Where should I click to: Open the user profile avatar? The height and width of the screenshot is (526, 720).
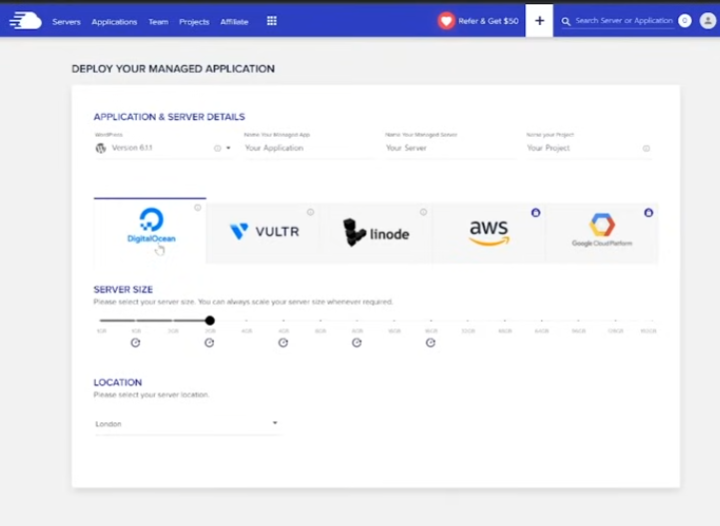pos(708,21)
